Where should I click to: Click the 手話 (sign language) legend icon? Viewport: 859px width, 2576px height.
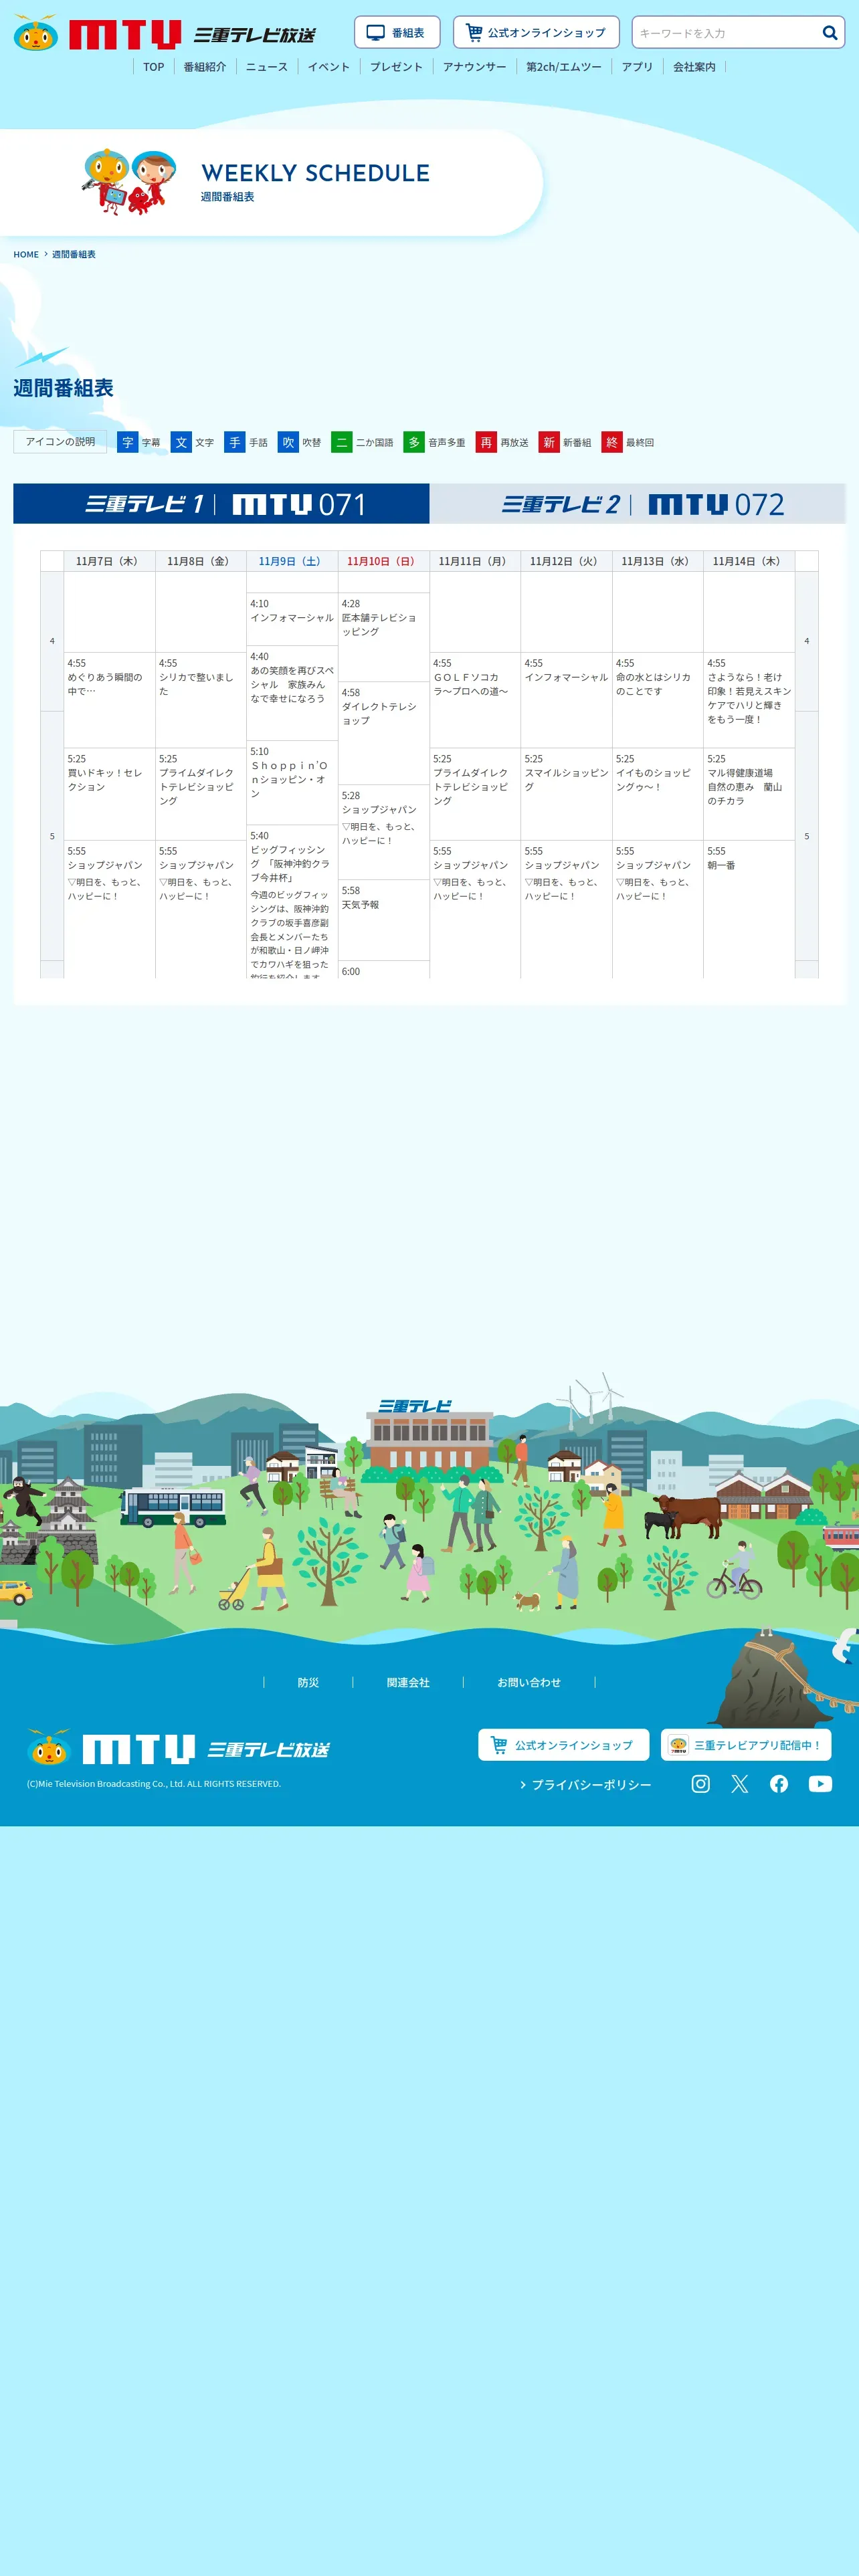pyautogui.click(x=235, y=442)
